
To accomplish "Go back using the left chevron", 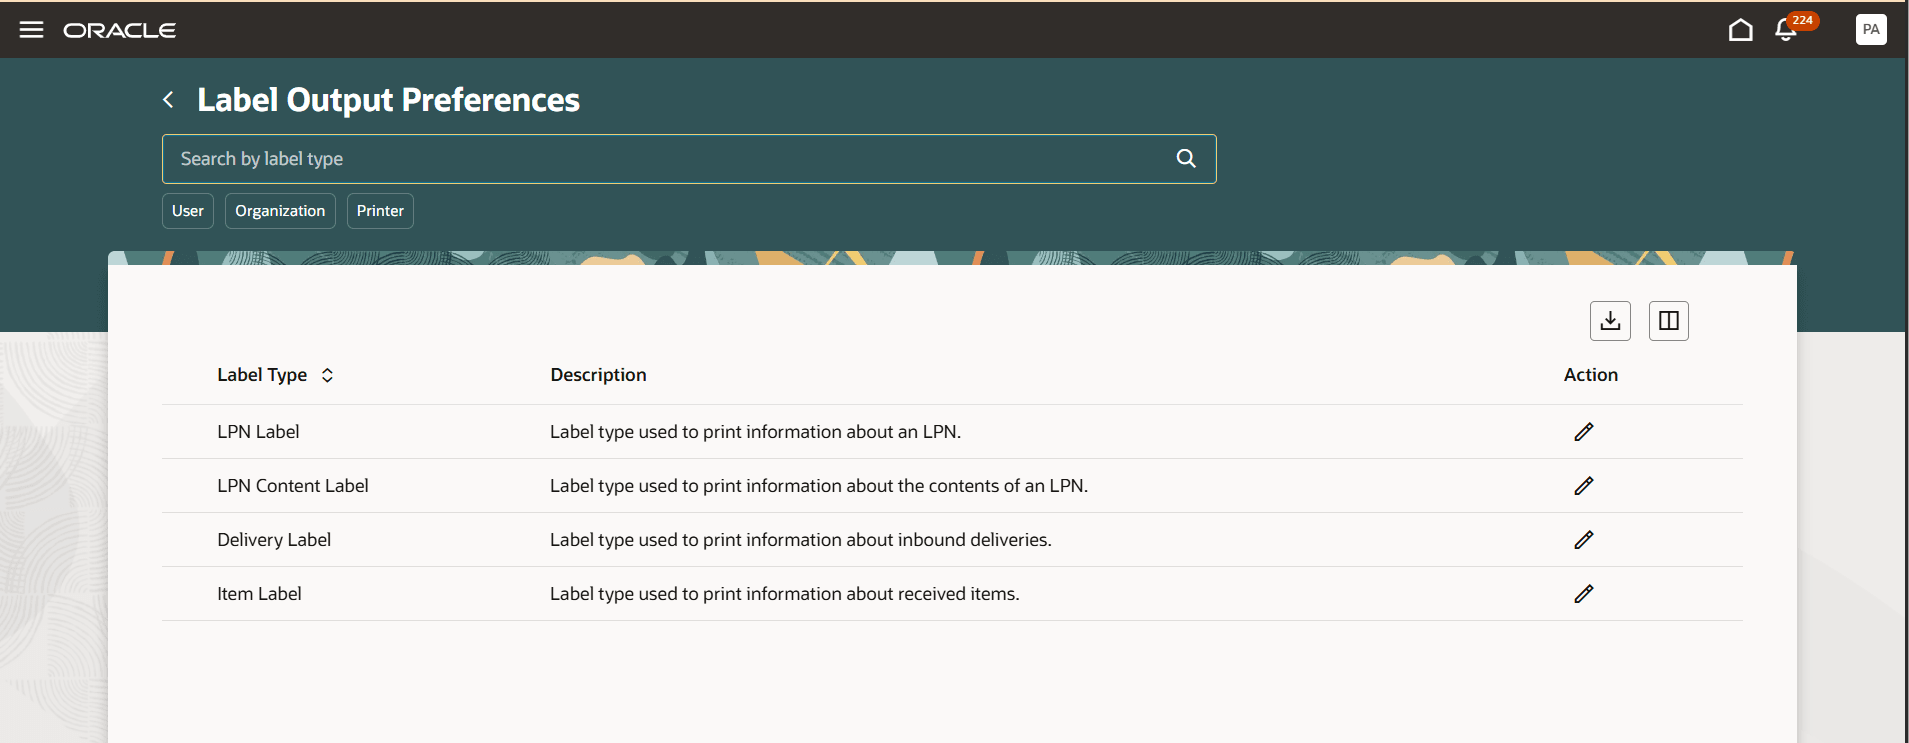I will tap(168, 100).
